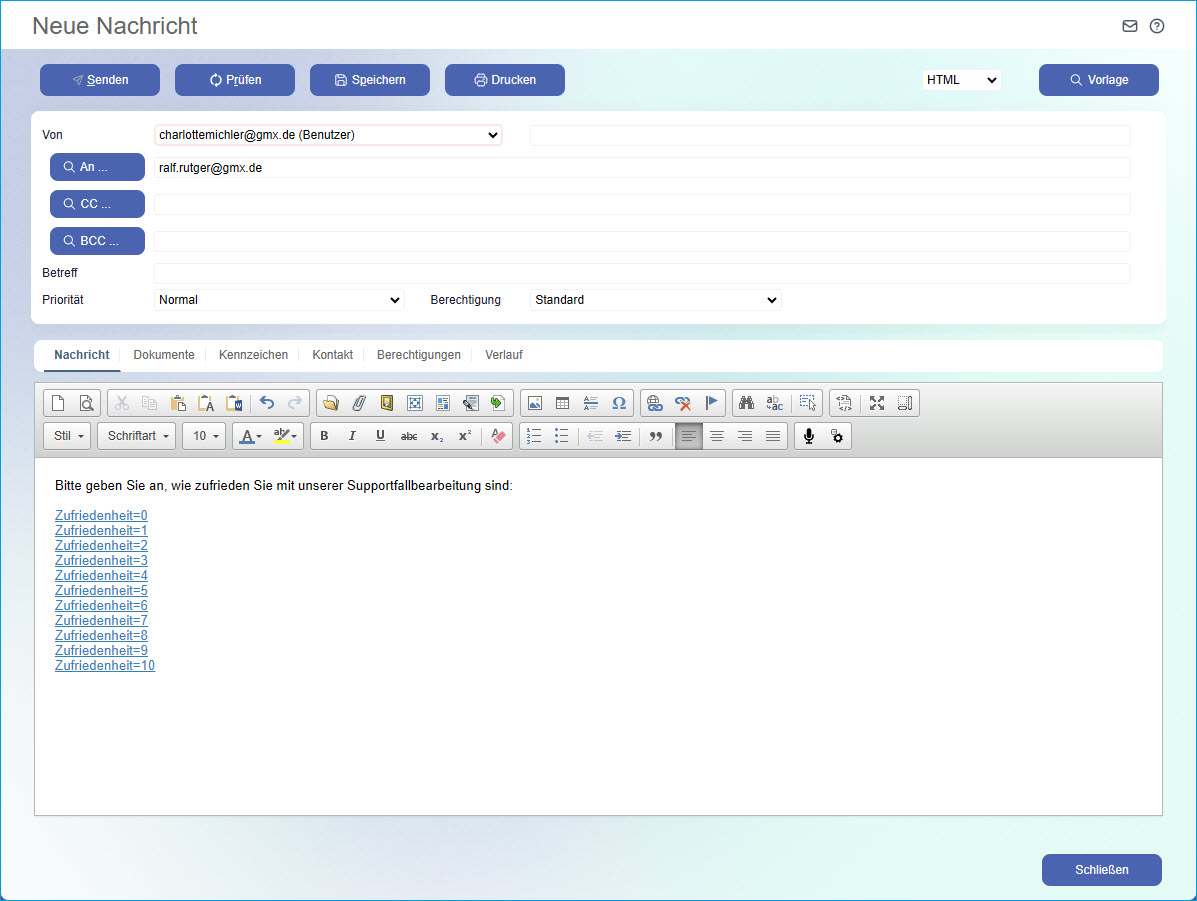Switch to the Kontakt tab
Viewport: 1197px width, 901px height.
pyautogui.click(x=332, y=355)
